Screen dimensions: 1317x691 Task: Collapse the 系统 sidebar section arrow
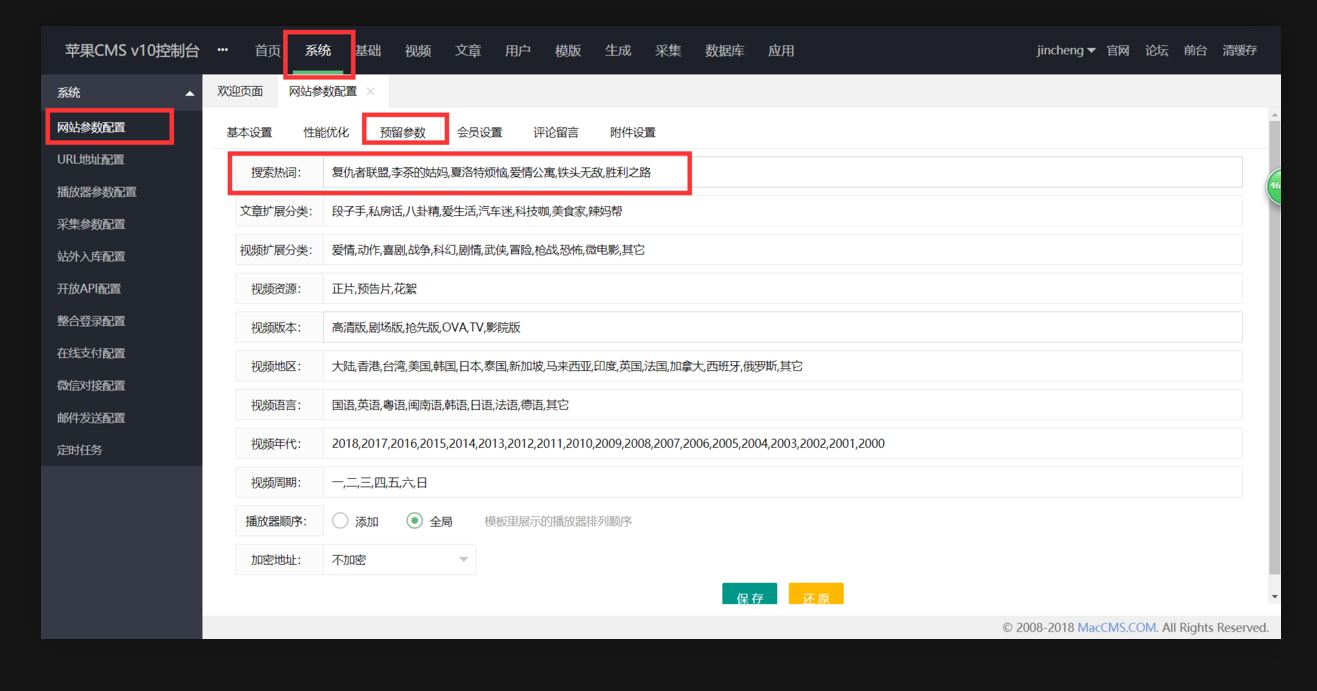[x=190, y=93]
